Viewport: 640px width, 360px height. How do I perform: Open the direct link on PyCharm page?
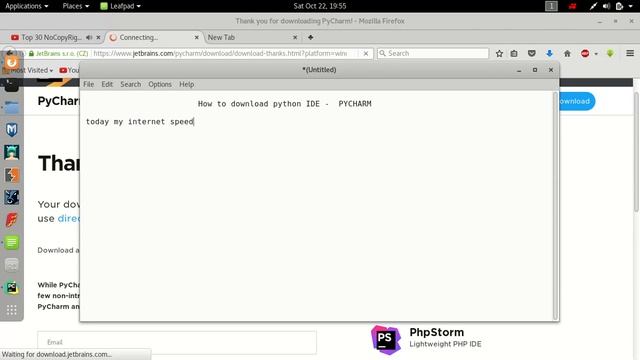pos(69,218)
